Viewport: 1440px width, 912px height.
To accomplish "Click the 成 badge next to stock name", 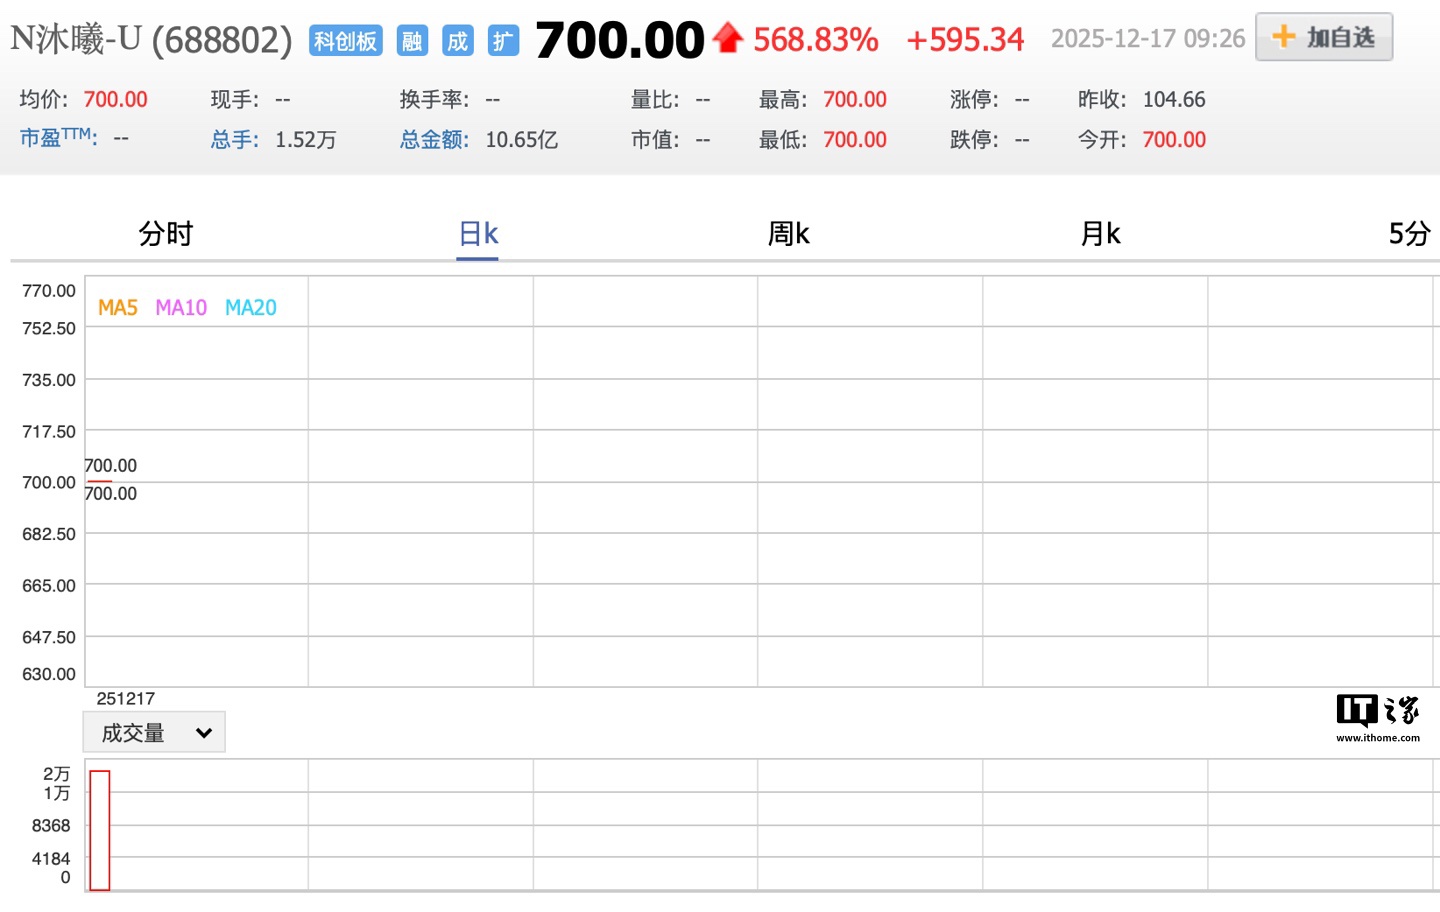I will pos(457,41).
